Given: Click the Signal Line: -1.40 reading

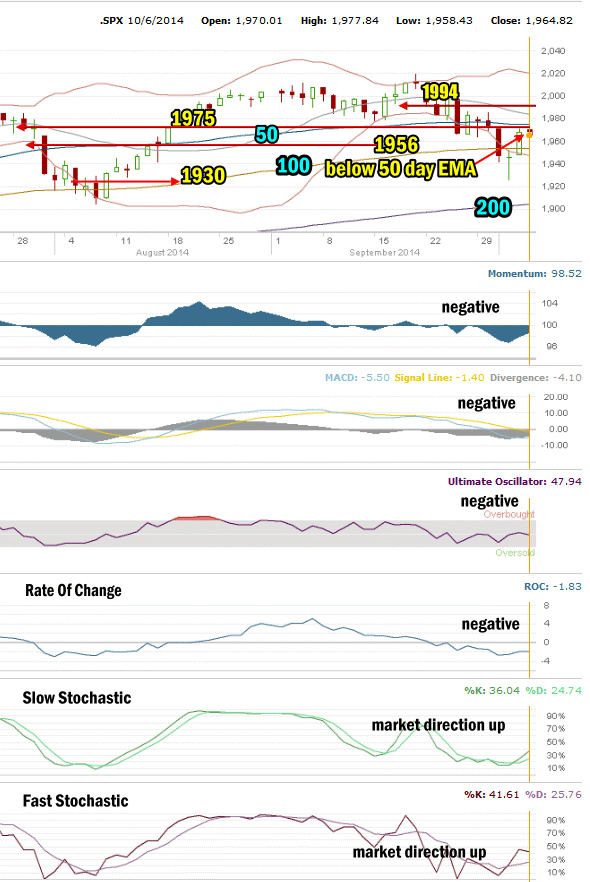Looking at the screenshot, I should pos(439,377).
